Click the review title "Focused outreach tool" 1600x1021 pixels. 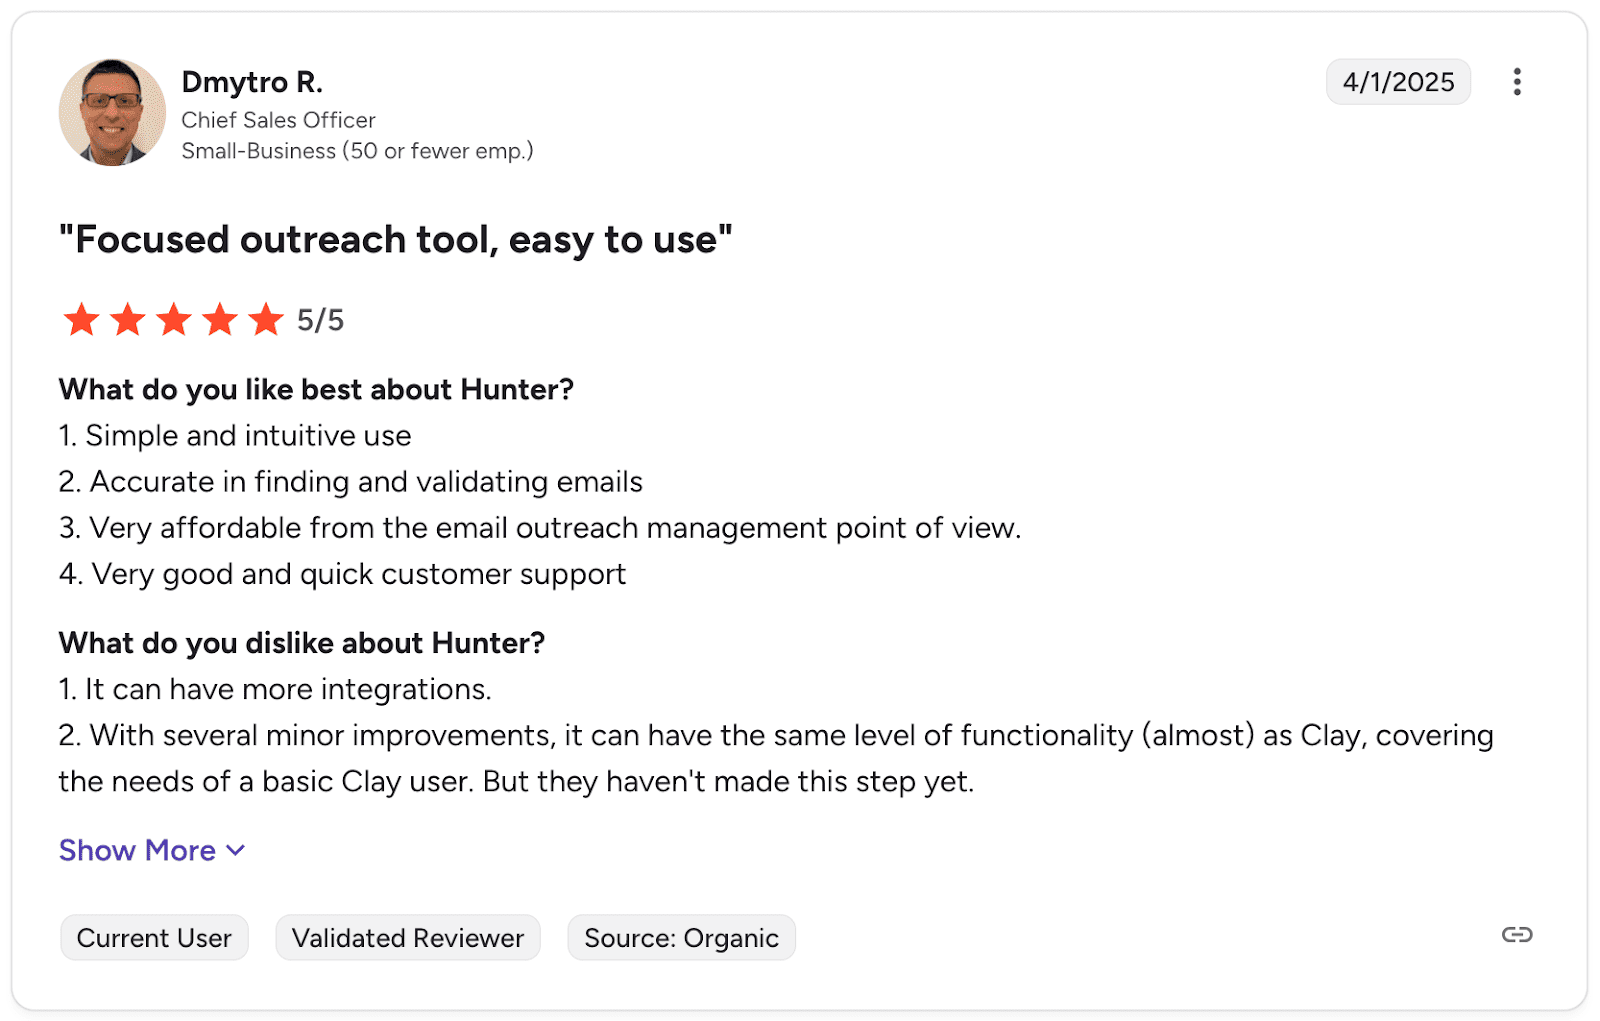[x=395, y=240]
